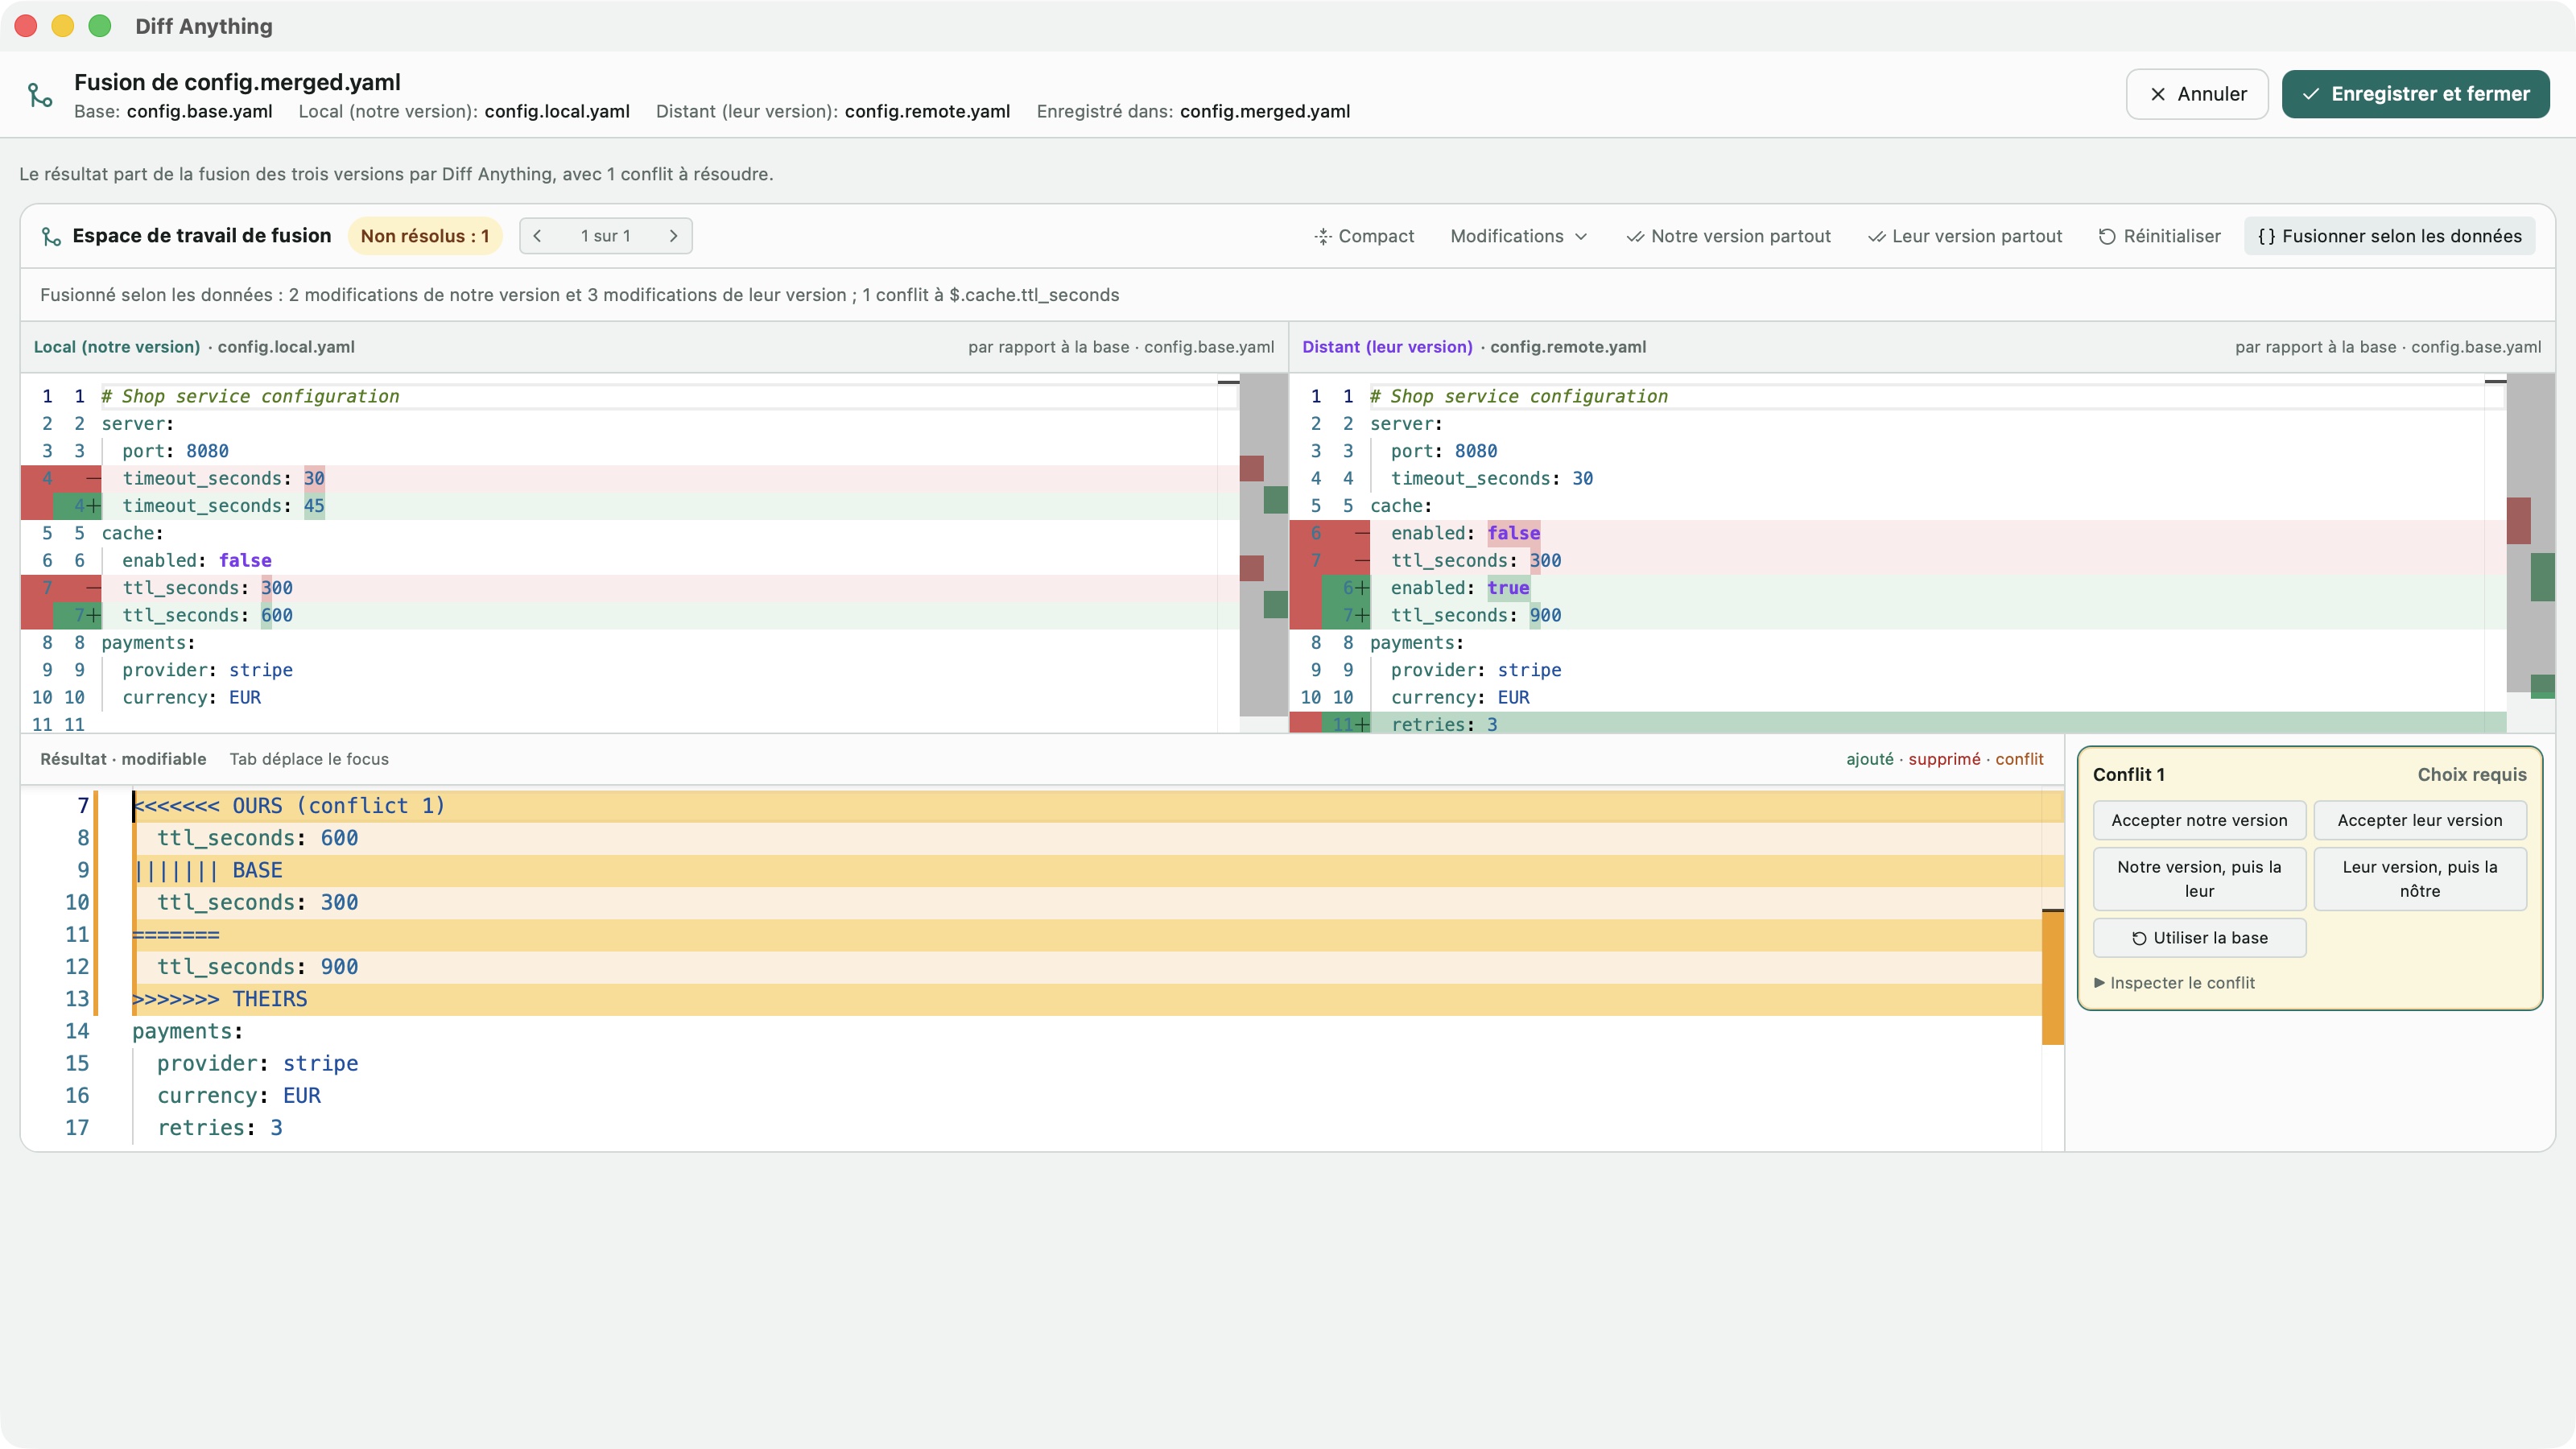Click the 'conflit' legend label
The width and height of the screenshot is (2576, 1449).
tap(2019, 759)
